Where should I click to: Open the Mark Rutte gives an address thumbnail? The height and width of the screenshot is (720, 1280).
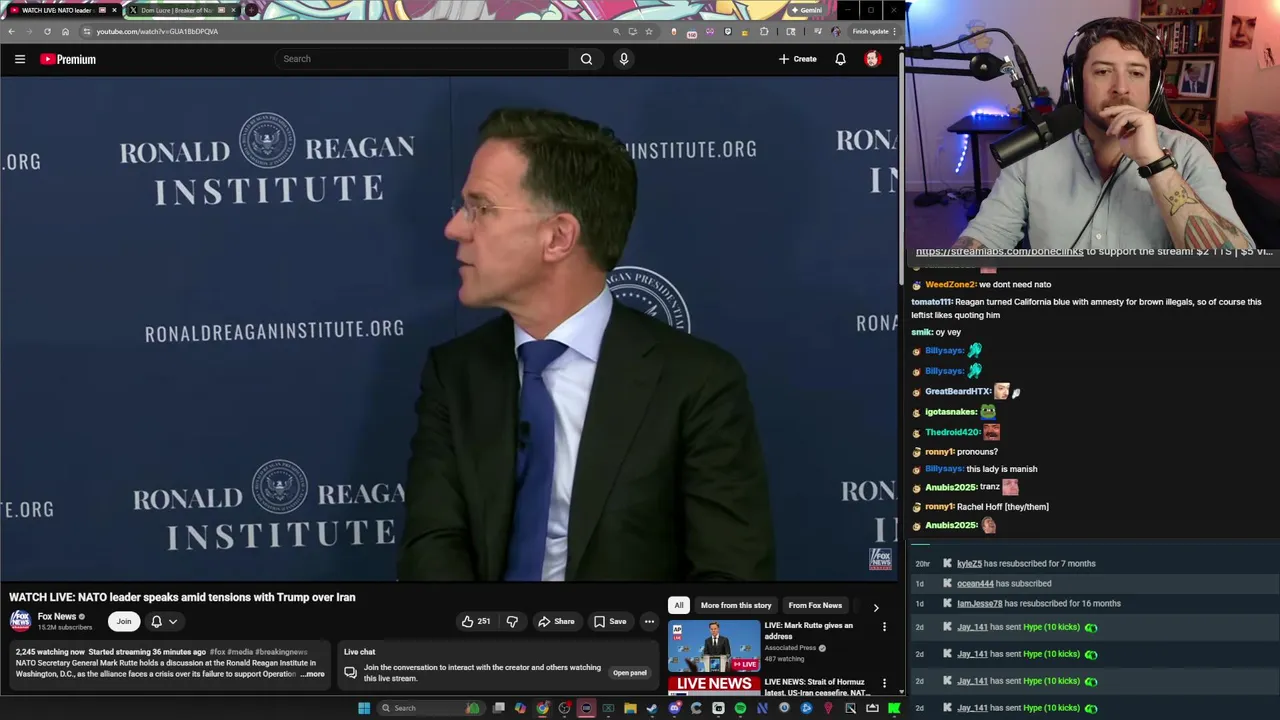[714, 645]
